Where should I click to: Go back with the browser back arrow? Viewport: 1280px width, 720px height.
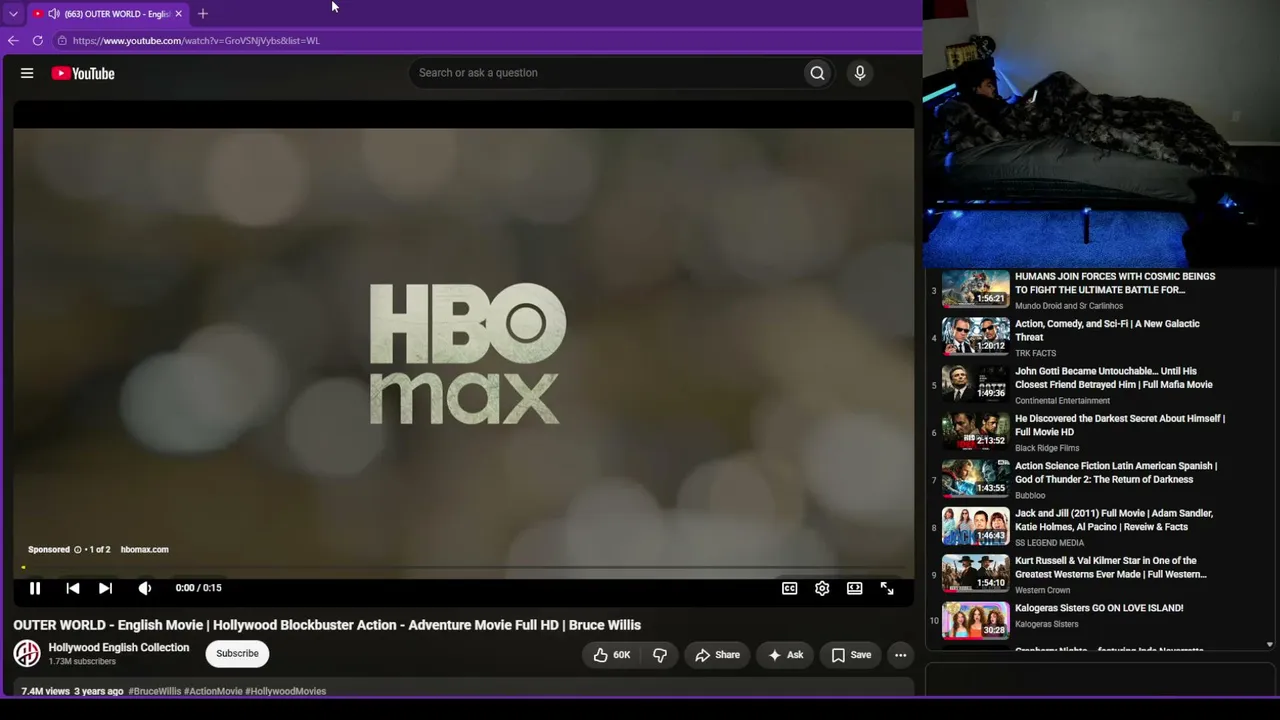point(13,41)
